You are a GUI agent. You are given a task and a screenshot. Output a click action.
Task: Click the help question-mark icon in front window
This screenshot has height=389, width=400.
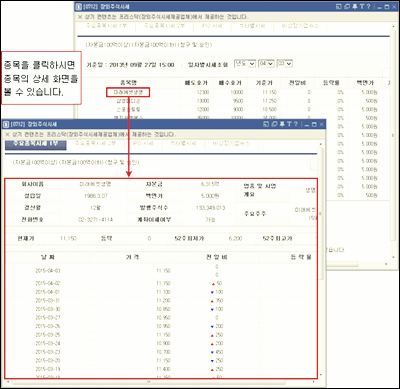[296, 124]
